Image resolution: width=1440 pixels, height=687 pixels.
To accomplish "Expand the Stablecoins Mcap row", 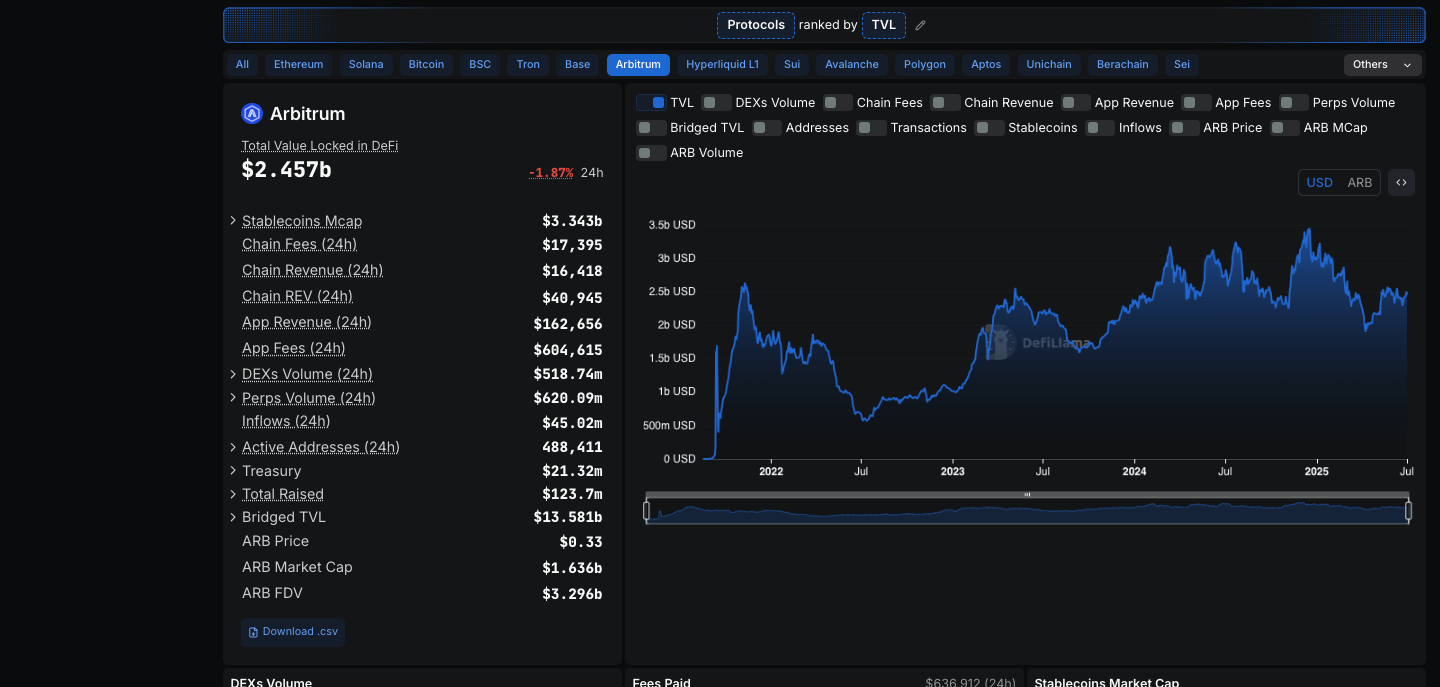I will pos(233,221).
